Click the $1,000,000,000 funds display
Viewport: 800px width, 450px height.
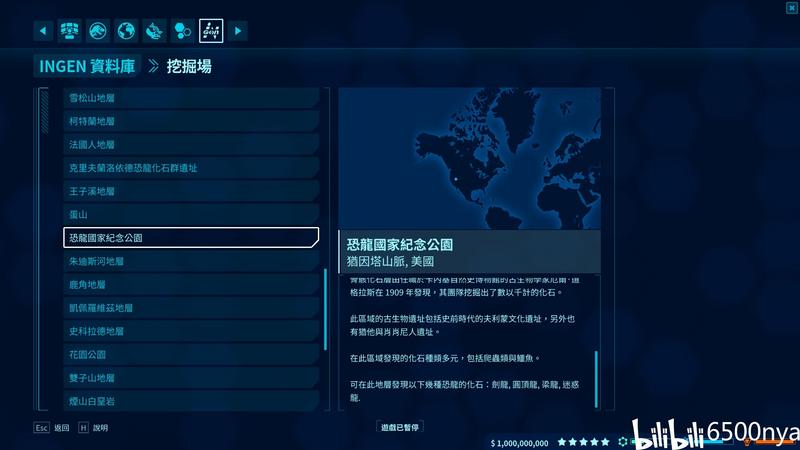[x=519, y=443]
